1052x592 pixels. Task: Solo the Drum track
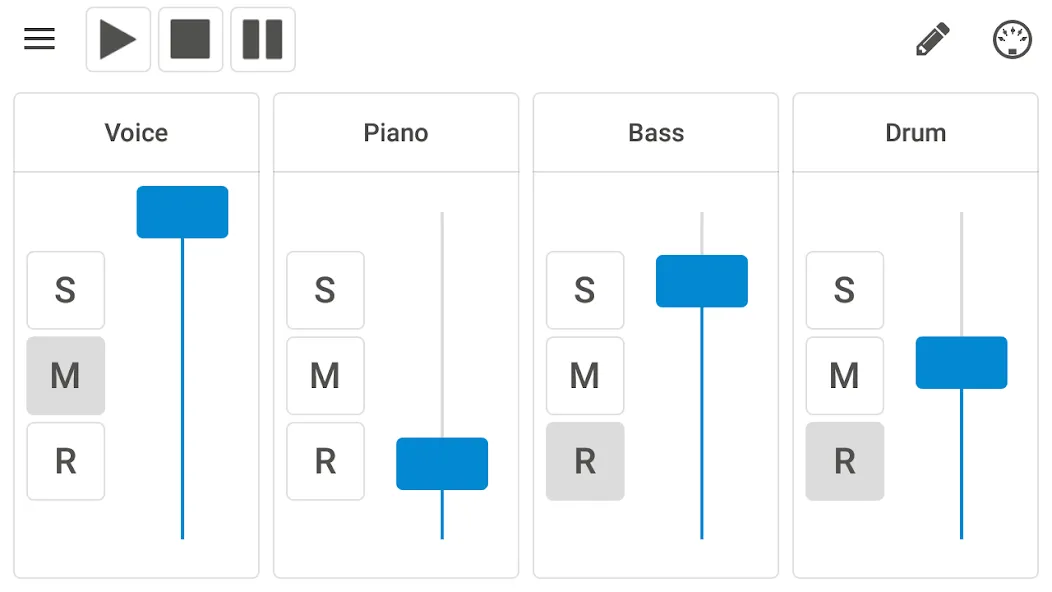tap(845, 290)
